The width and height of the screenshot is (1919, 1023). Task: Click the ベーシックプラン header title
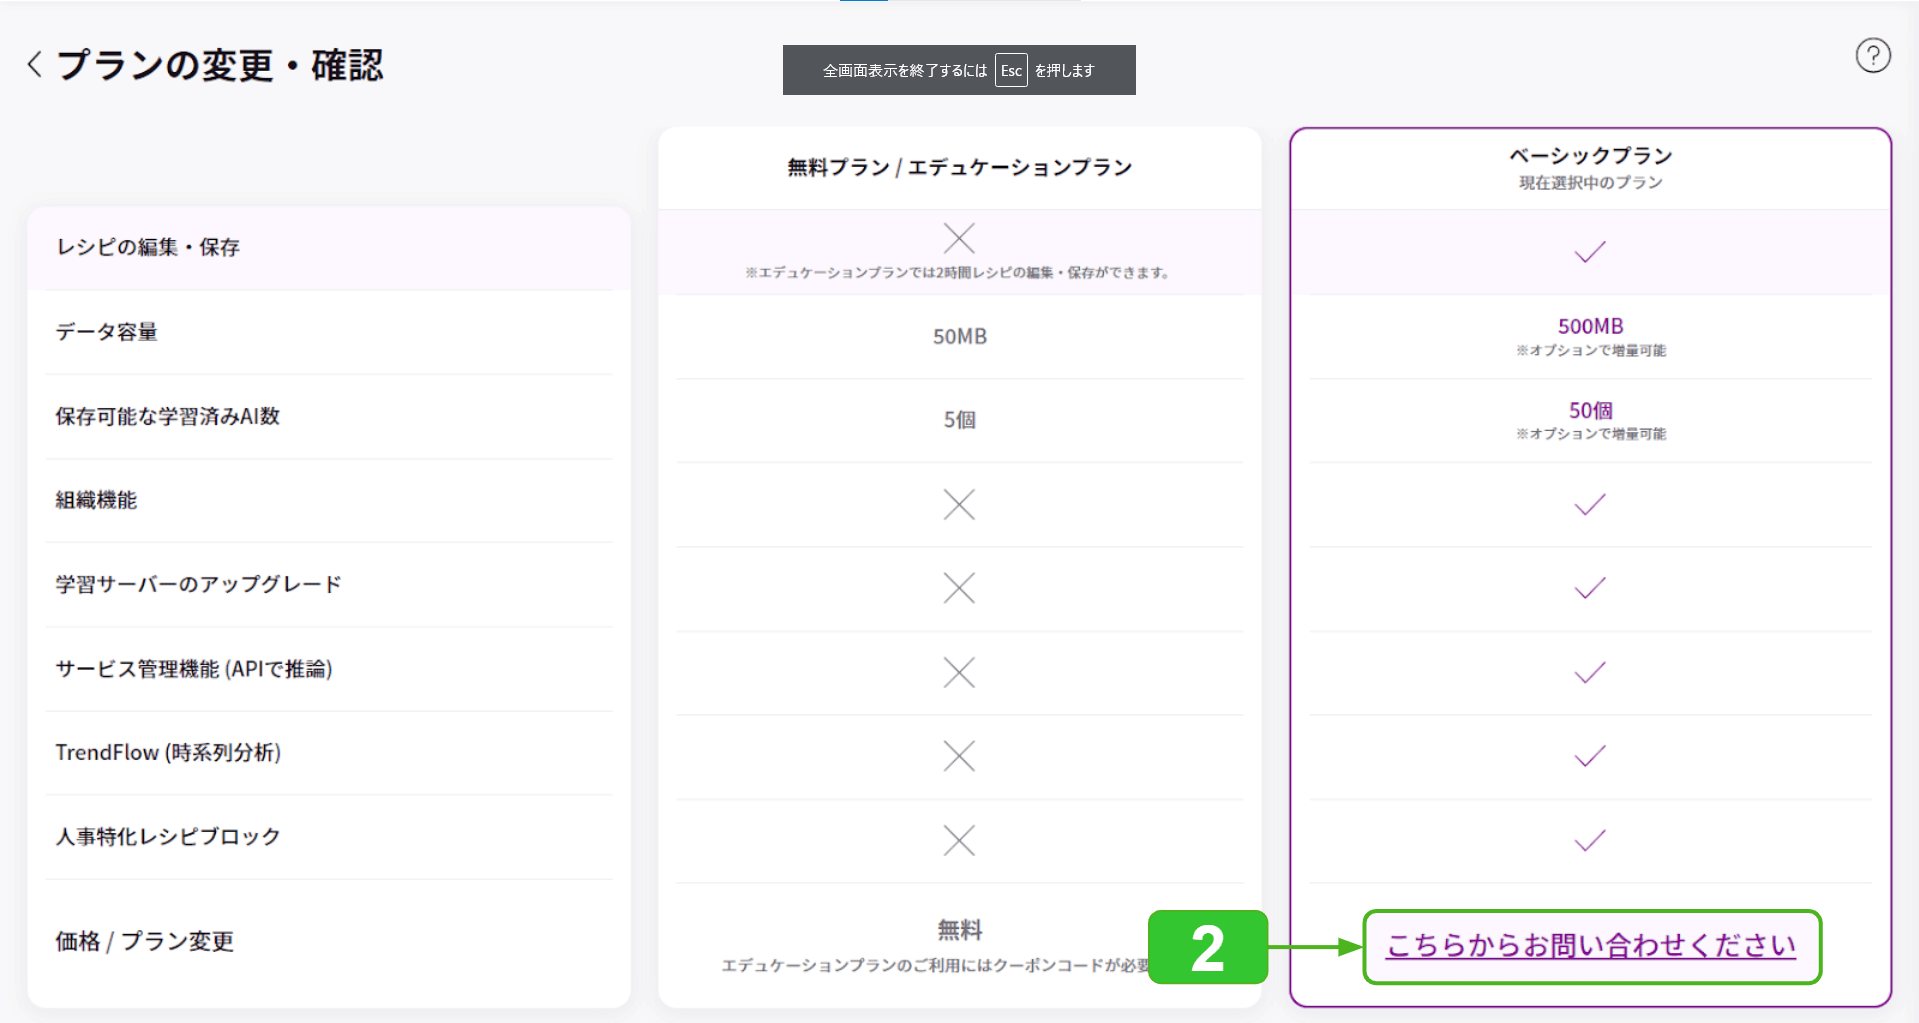pyautogui.click(x=1591, y=155)
